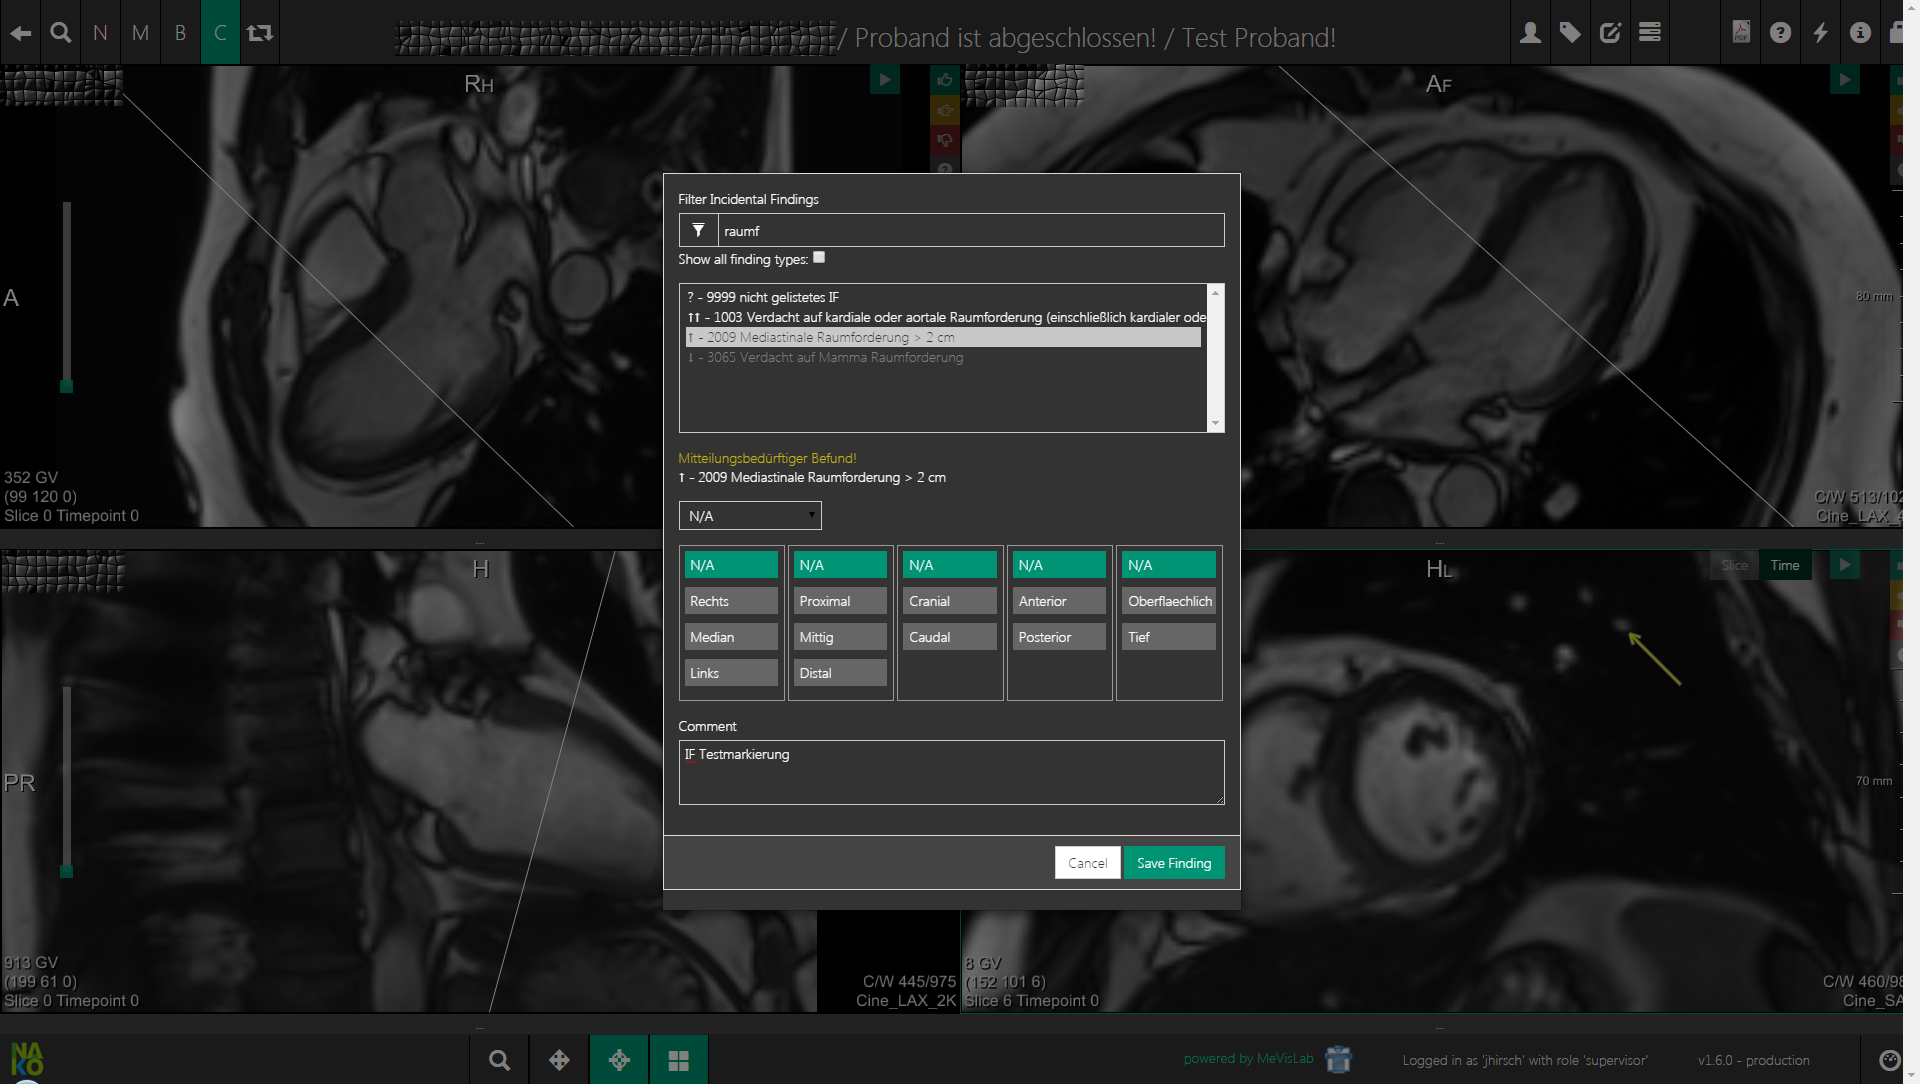Click the pan move tool icon in bottom bar

tap(559, 1060)
